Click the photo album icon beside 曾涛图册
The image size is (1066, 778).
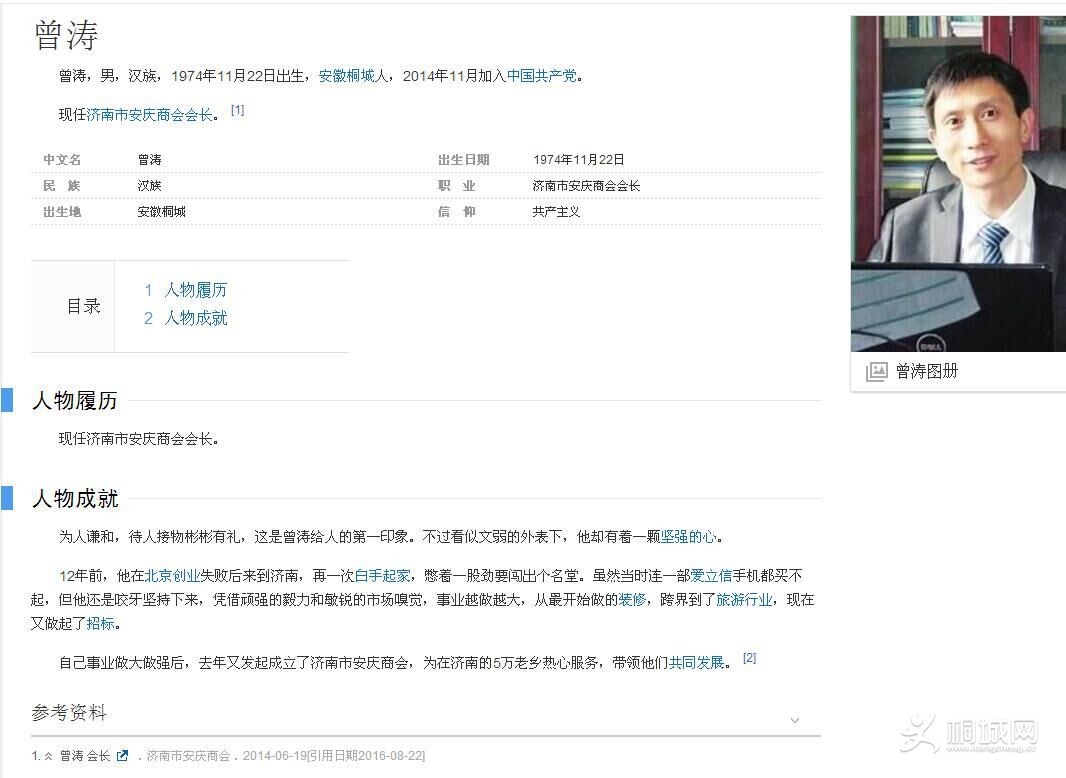(876, 371)
